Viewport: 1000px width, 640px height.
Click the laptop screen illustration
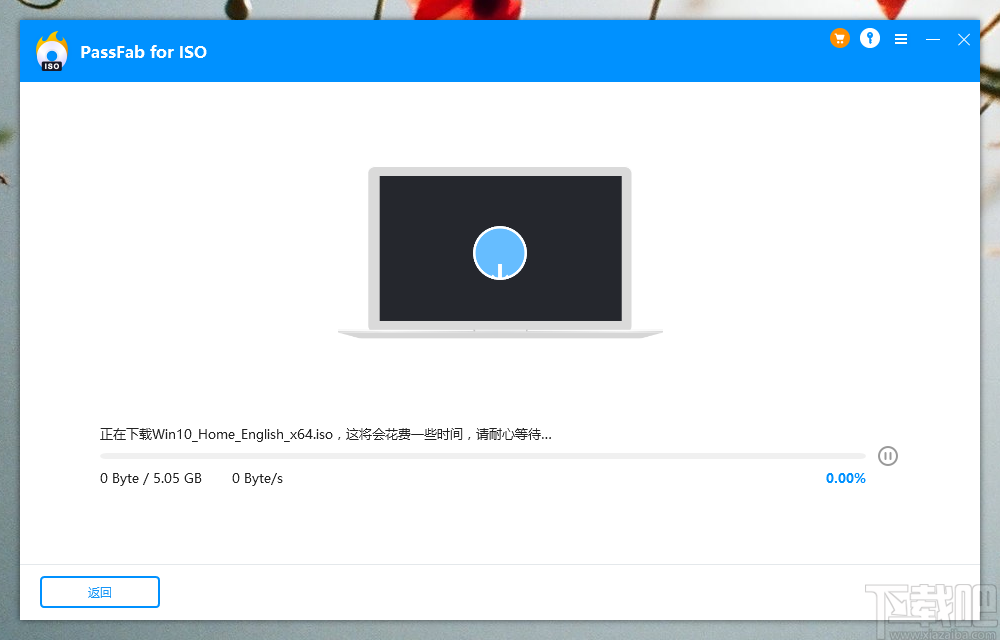point(499,248)
